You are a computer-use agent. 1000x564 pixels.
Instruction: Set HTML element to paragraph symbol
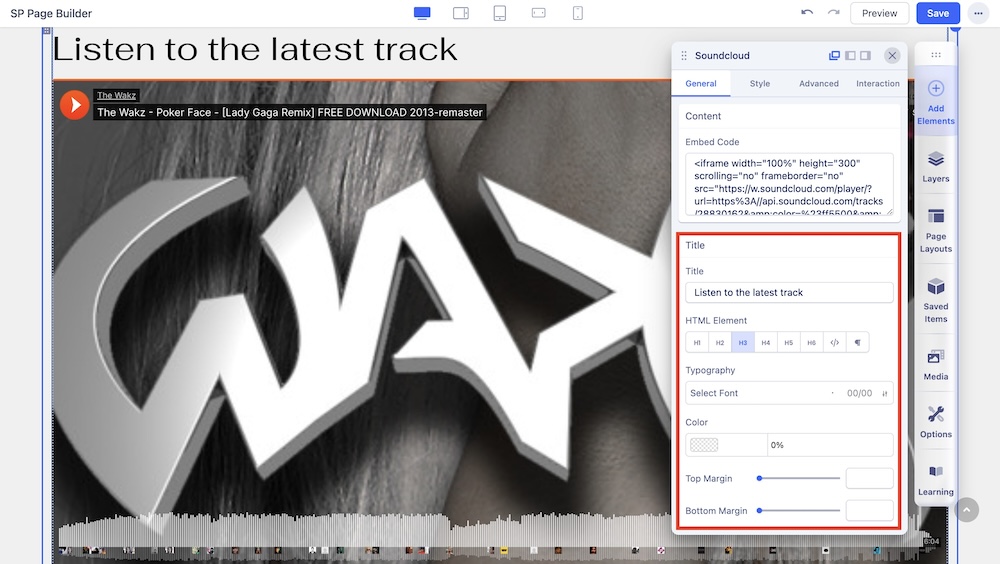point(857,343)
